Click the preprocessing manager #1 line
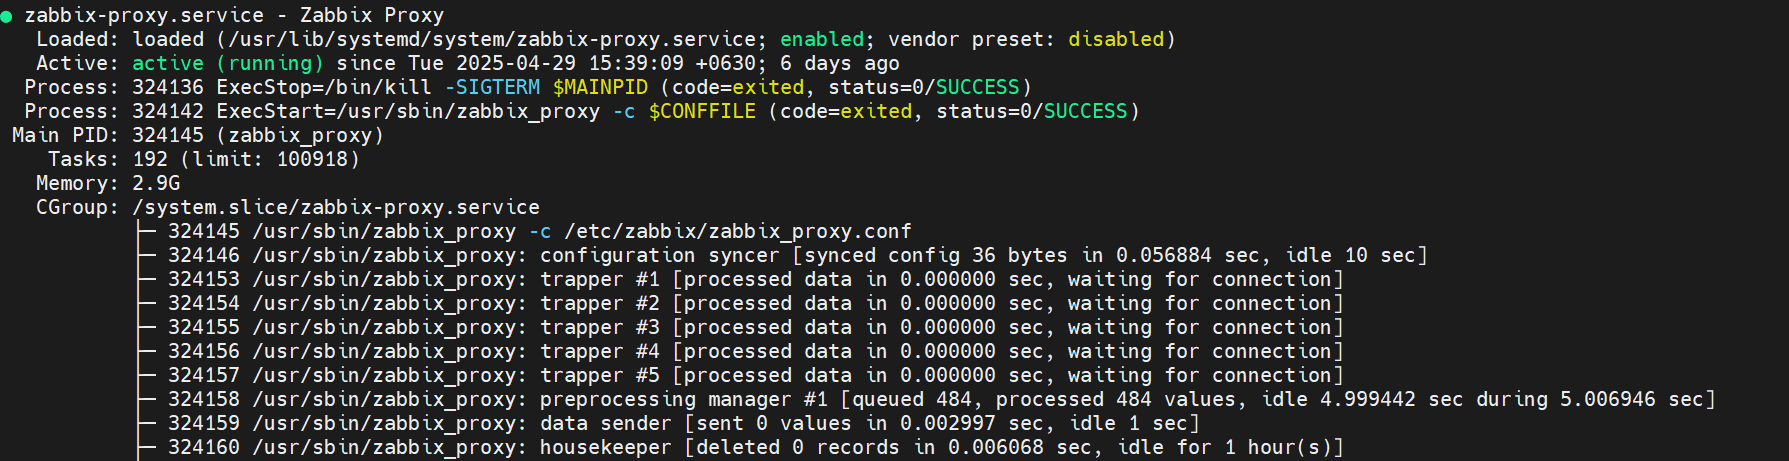Viewport: 1789px width, 461px height. click(x=942, y=399)
